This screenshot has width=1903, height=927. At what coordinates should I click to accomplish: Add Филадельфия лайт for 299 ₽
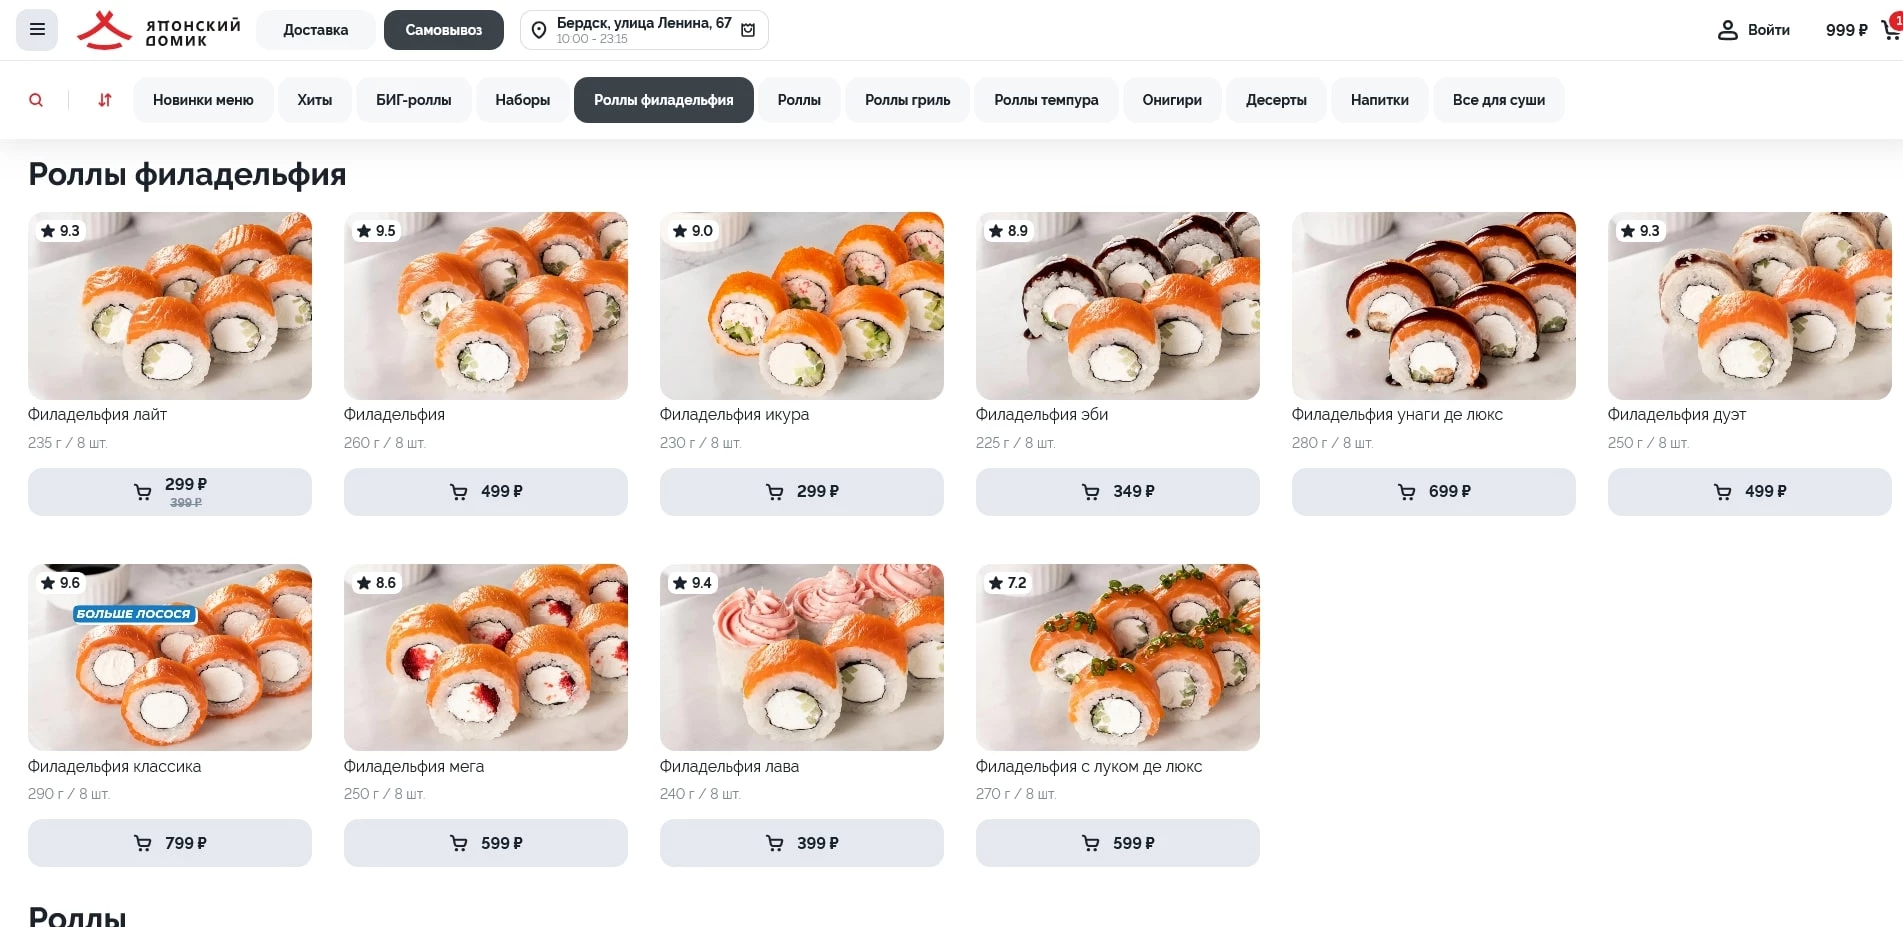[x=170, y=492]
